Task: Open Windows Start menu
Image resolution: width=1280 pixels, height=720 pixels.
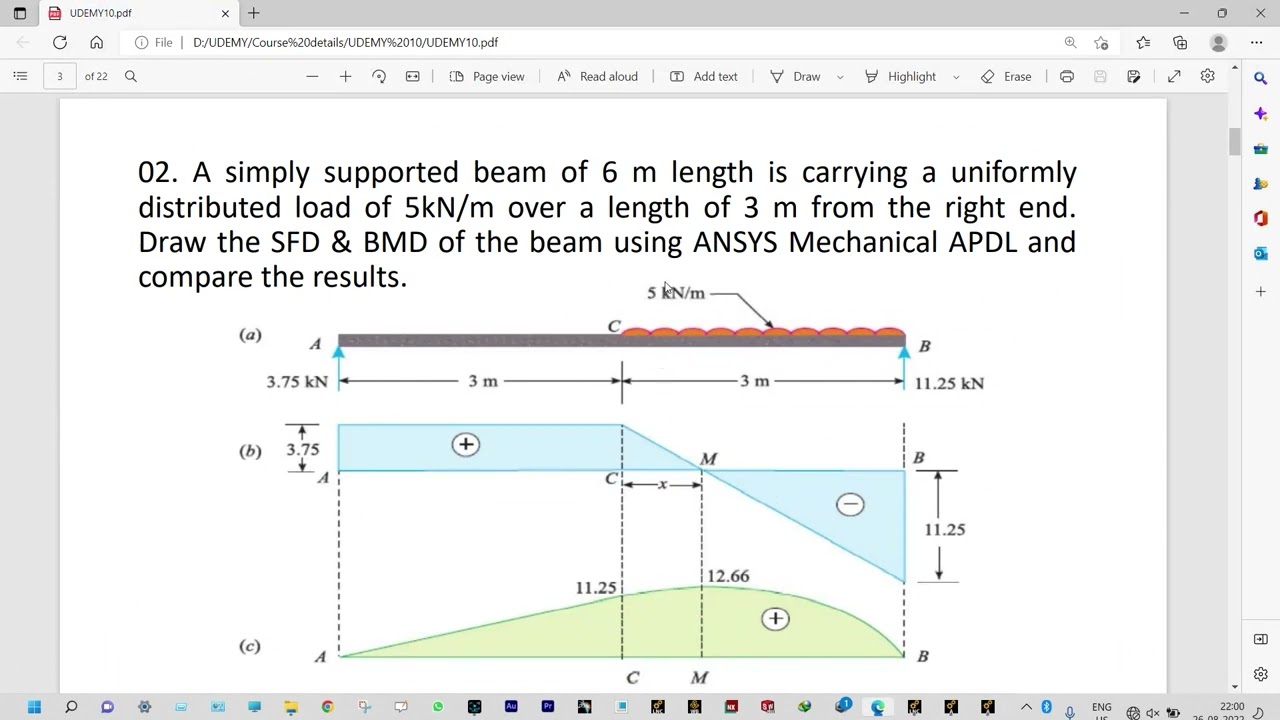Action: [34, 707]
